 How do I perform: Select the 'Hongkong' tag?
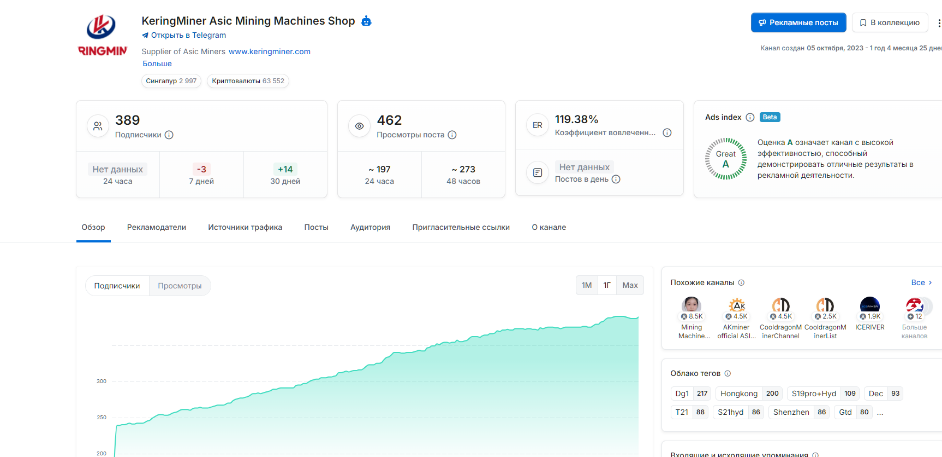coord(749,394)
